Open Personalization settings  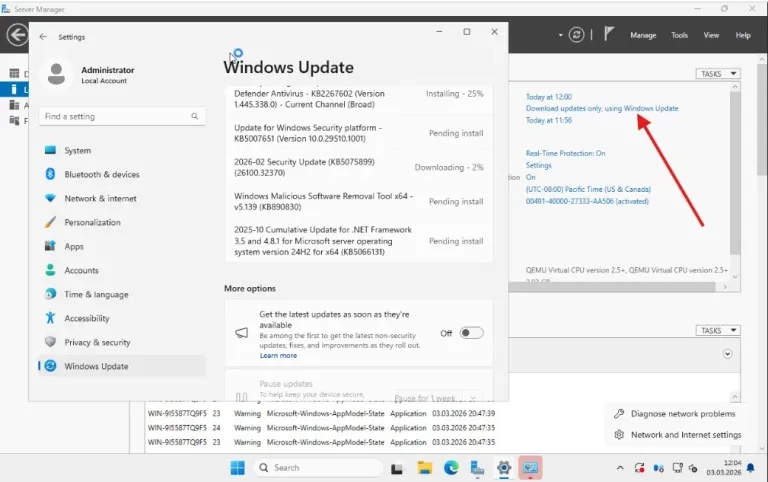click(x=121, y=222)
